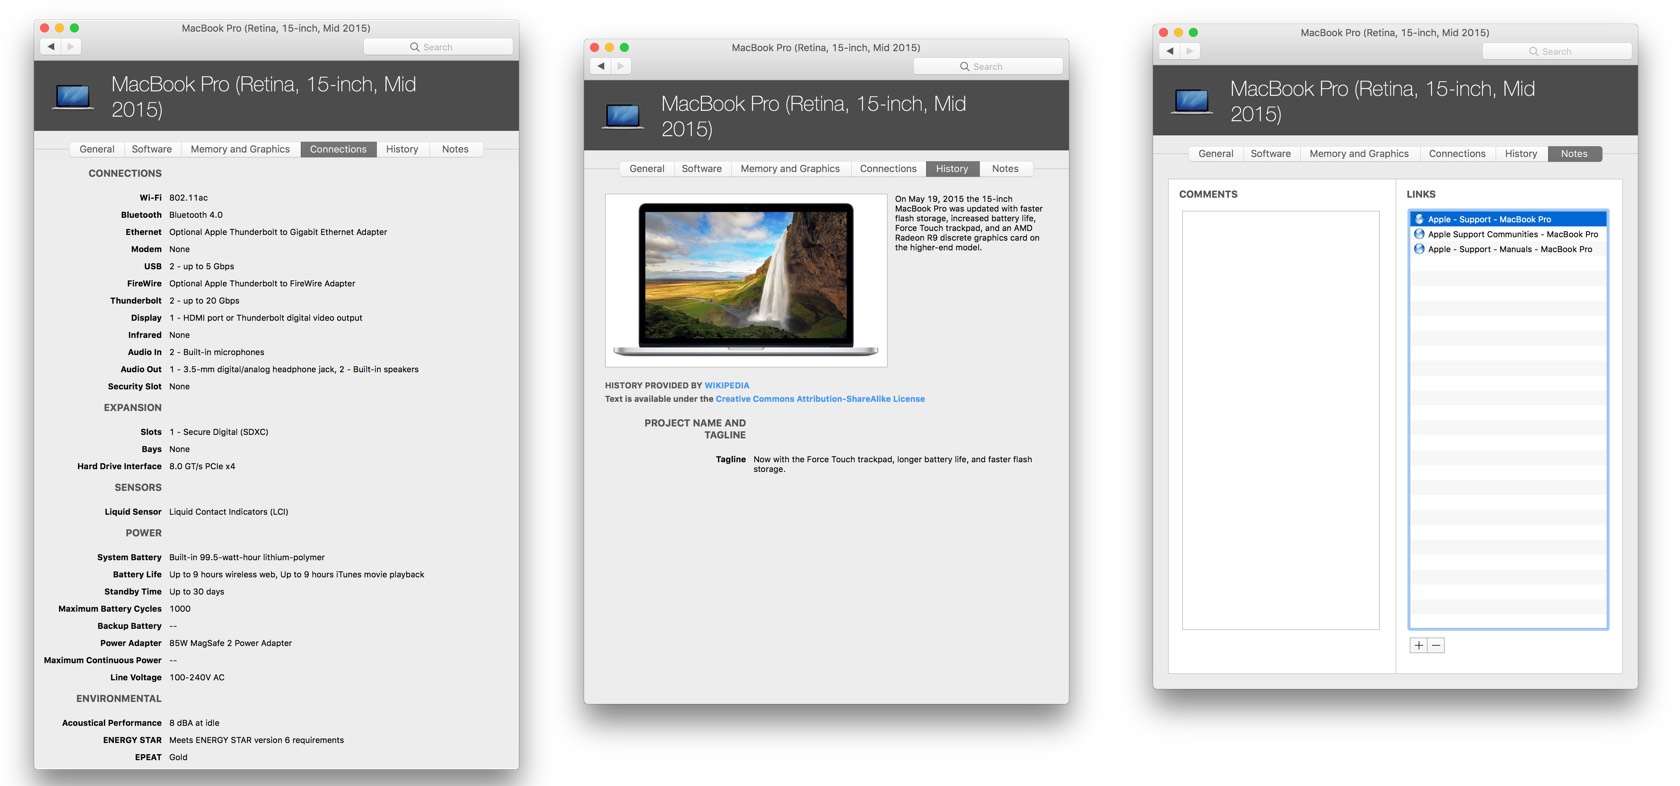Image resolution: width=1680 pixels, height=786 pixels.
Task: Select the Battery Life value text
Action: pos(297,575)
